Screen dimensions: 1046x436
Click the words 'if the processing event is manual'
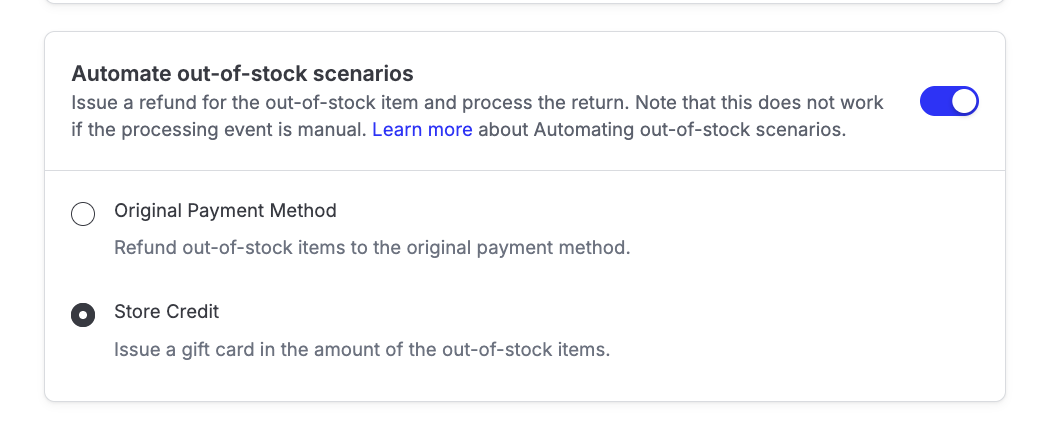[x=216, y=130]
